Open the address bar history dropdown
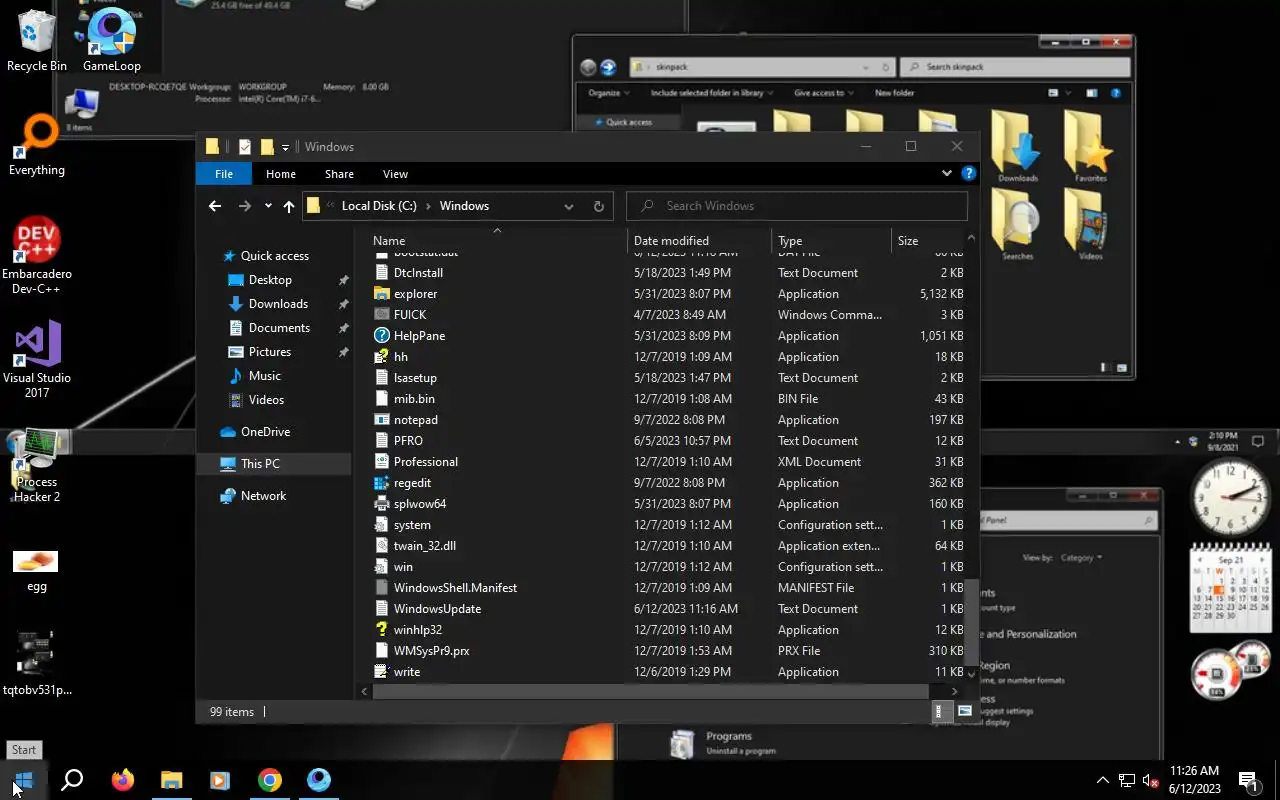Image resolution: width=1280 pixels, height=800 pixels. pos(569,206)
